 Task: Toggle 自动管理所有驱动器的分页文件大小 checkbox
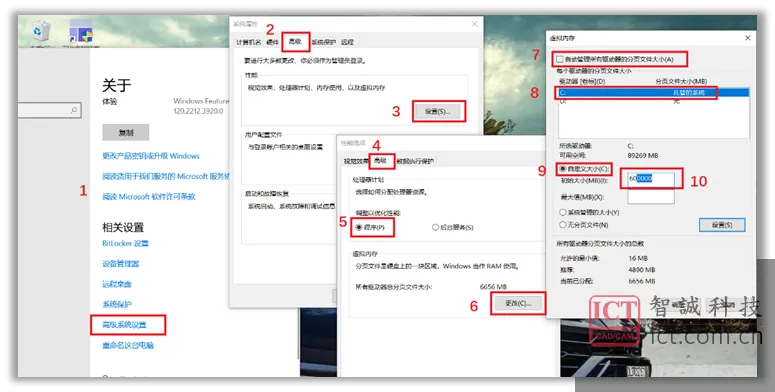[560, 59]
